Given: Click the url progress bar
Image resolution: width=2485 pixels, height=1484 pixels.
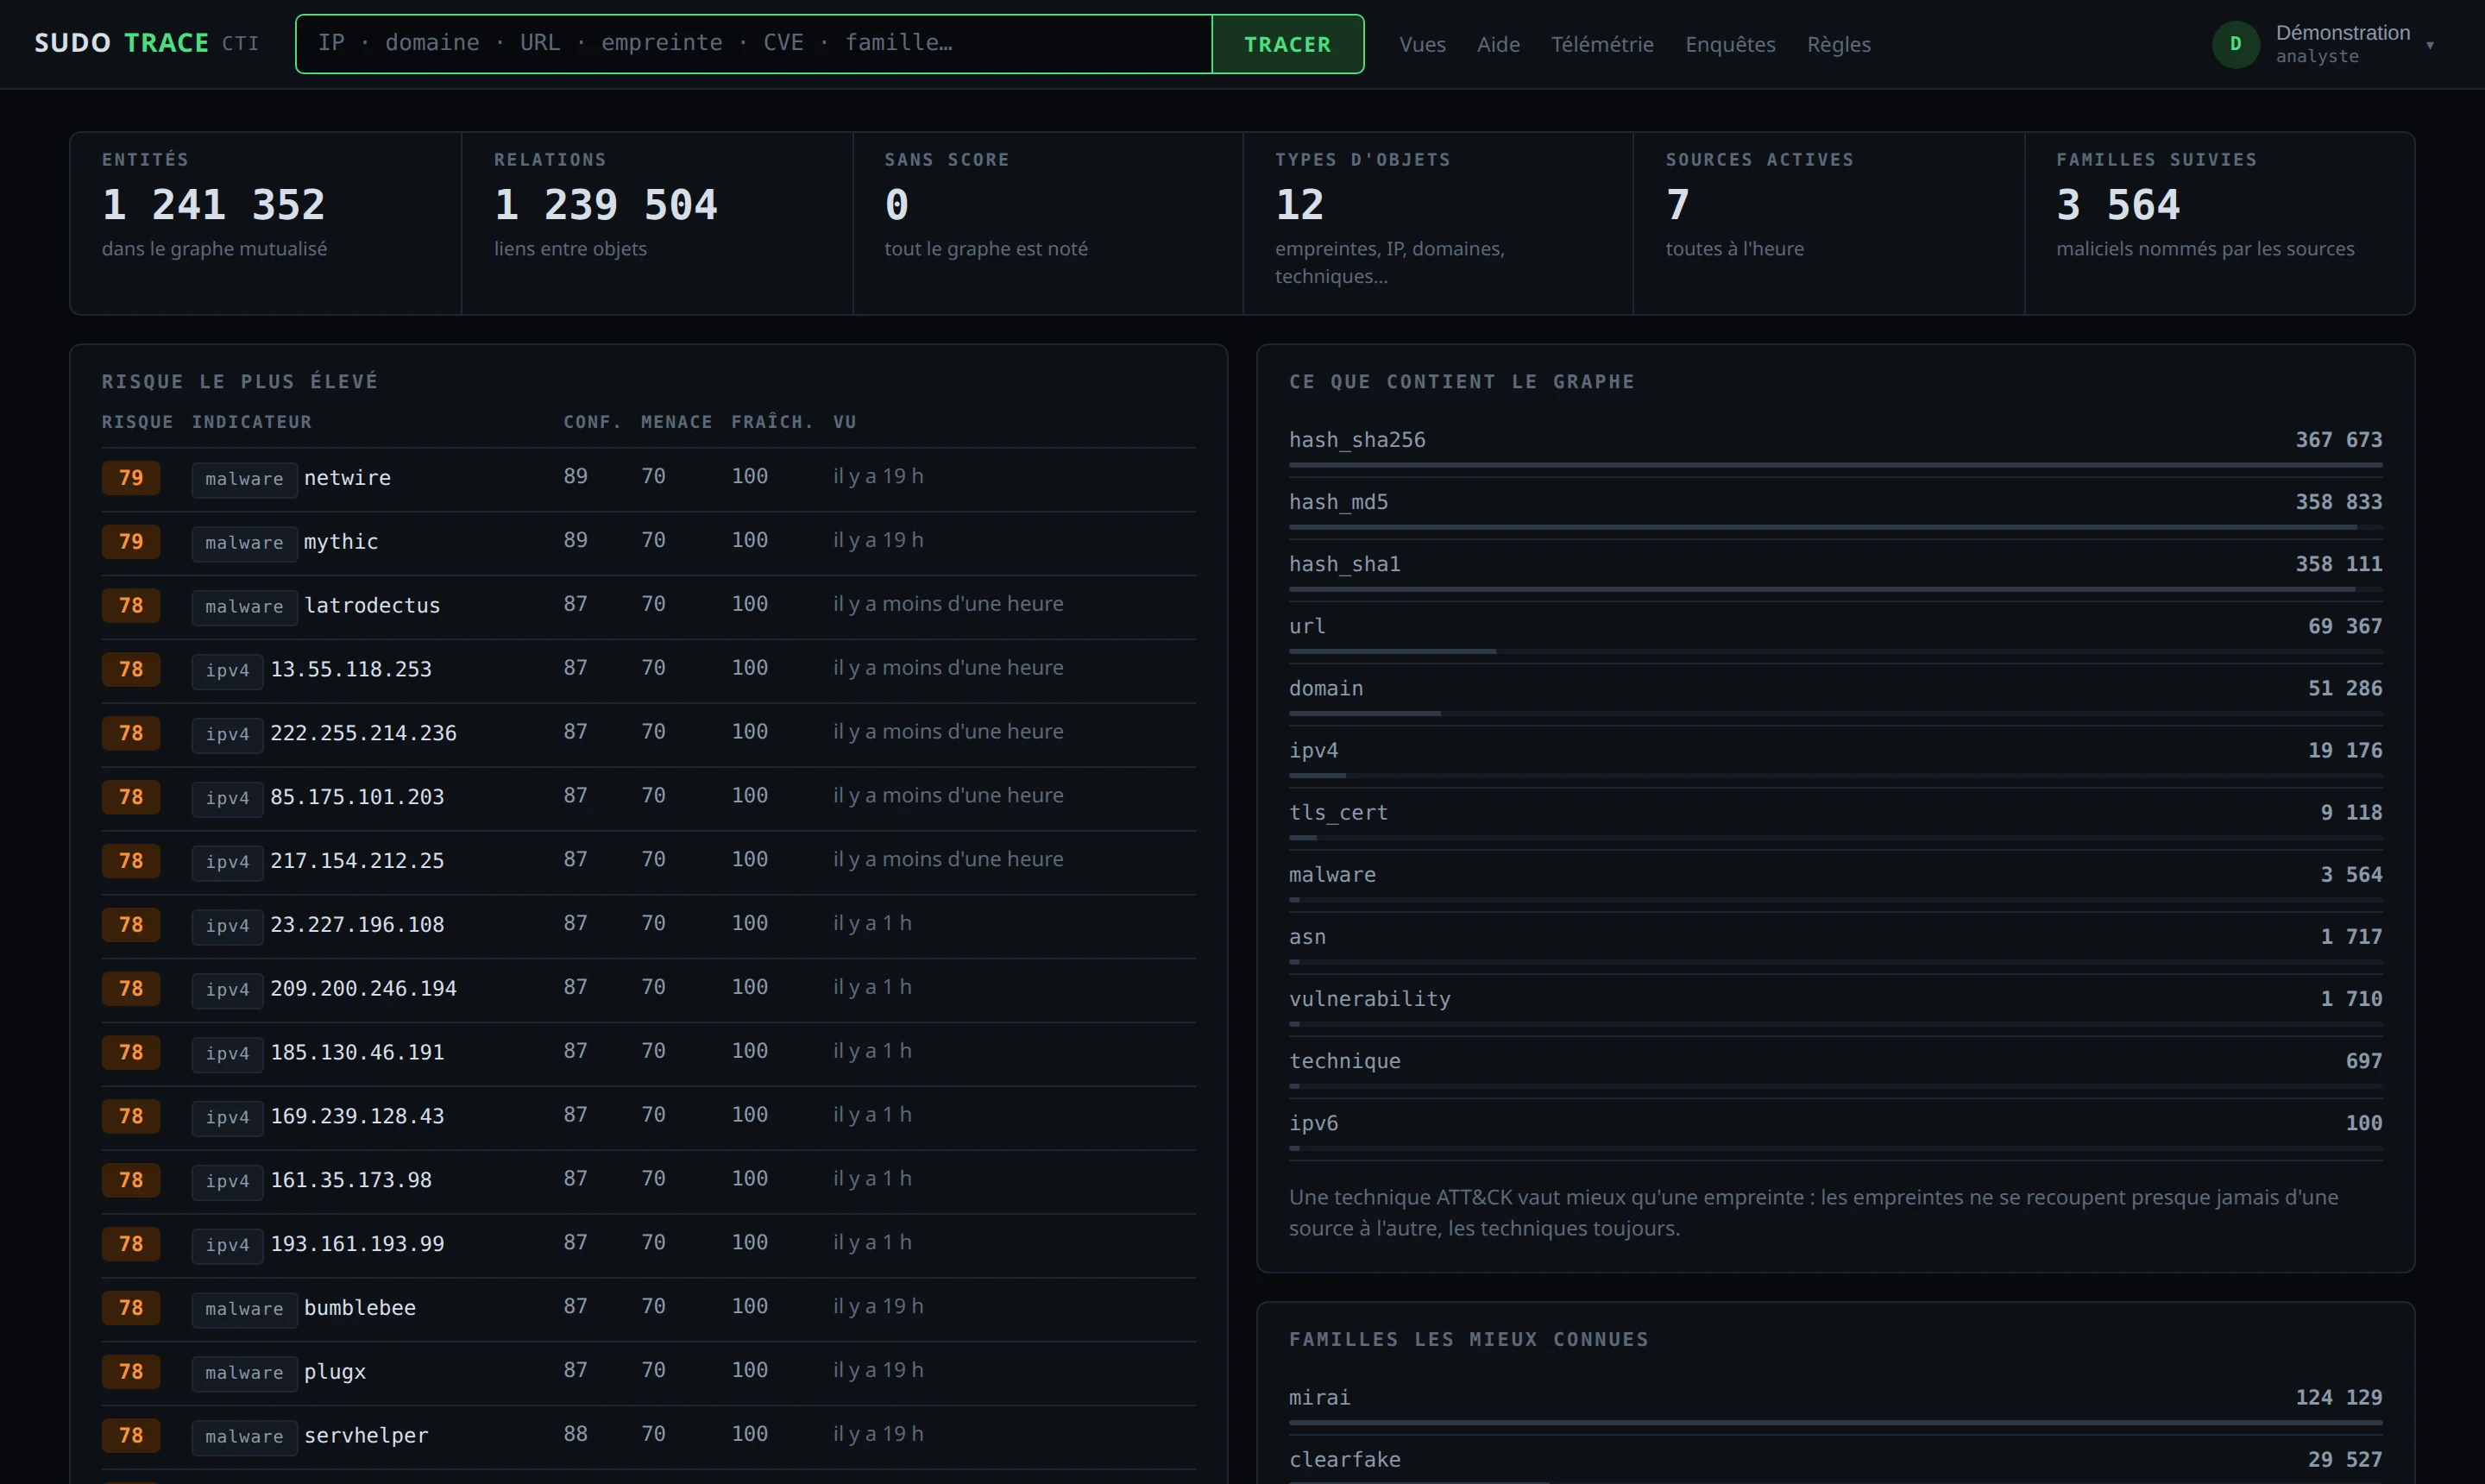Looking at the screenshot, I should pos(1835,651).
